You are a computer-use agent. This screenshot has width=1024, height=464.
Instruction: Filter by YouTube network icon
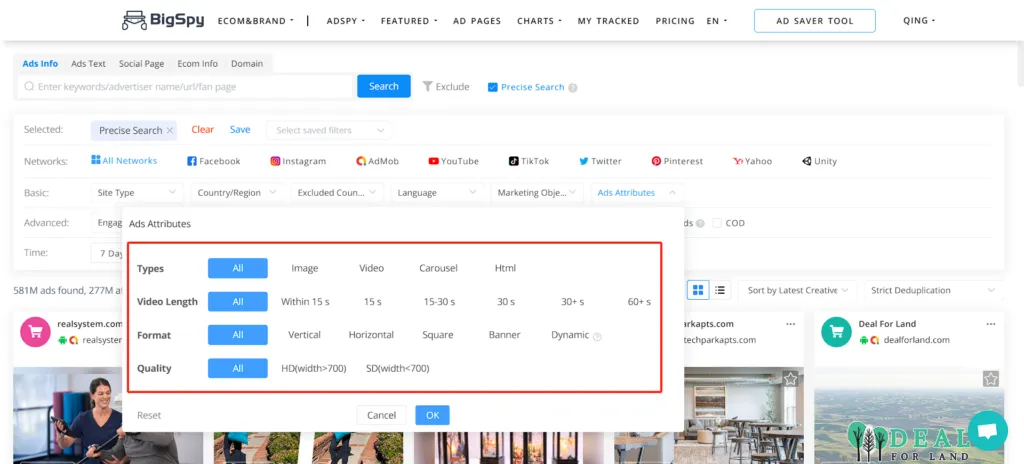(x=434, y=161)
